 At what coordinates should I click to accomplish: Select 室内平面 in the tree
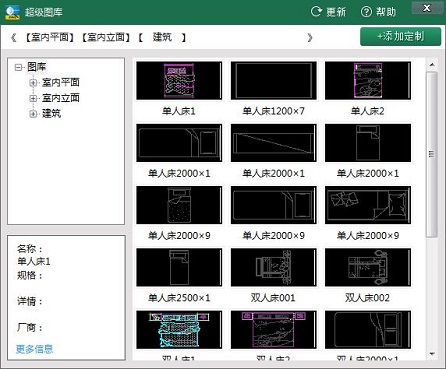60,82
